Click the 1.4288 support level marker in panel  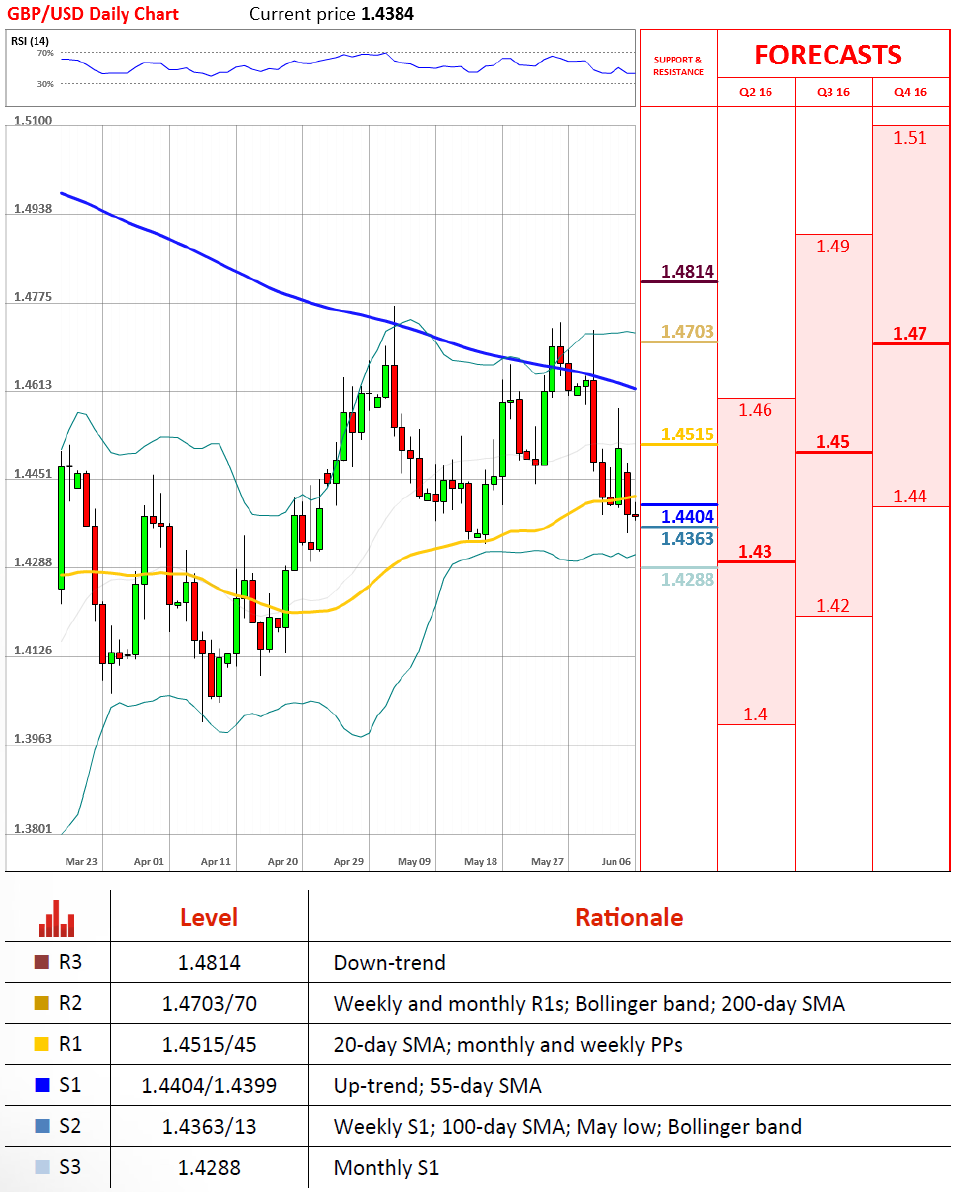[x=687, y=580]
